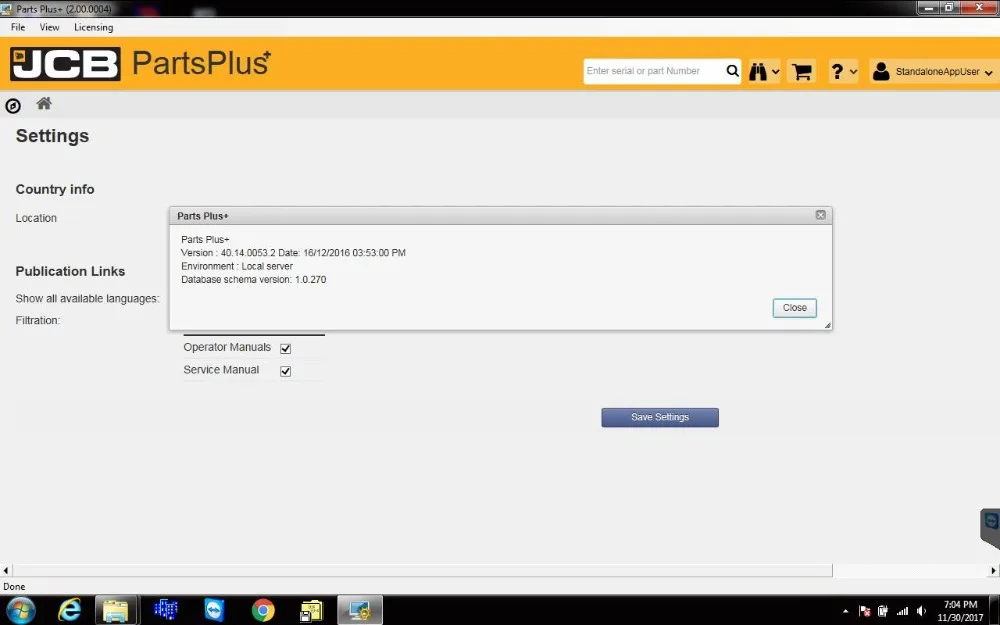
Task: Click the horizontal scrollbar left arrow
Action: [6, 570]
